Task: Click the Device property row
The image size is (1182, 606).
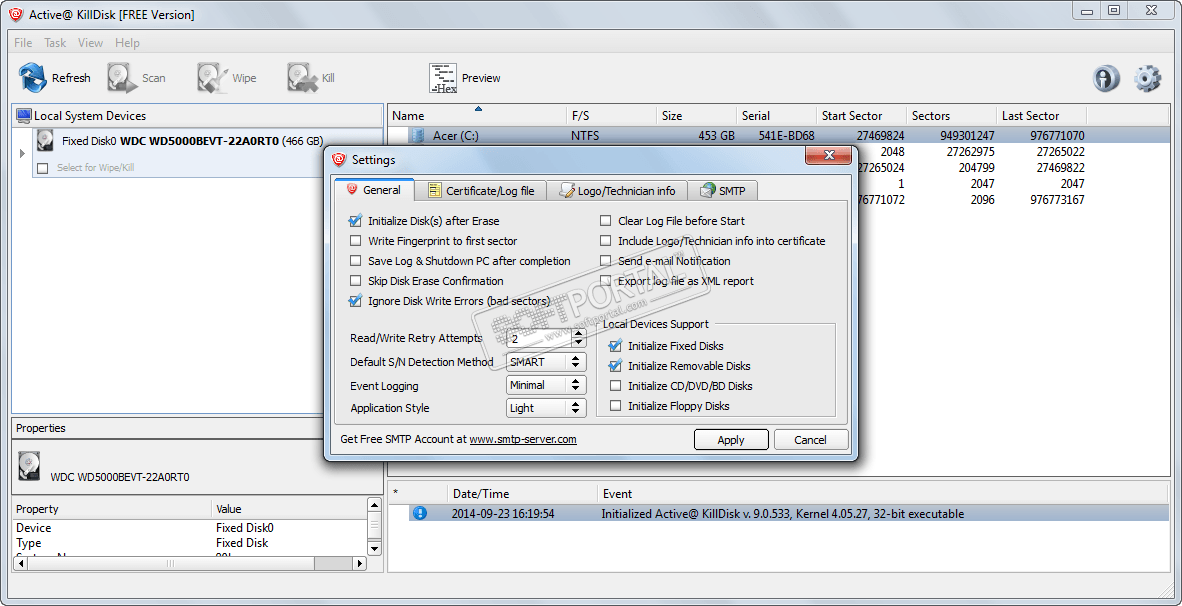Action: point(189,528)
